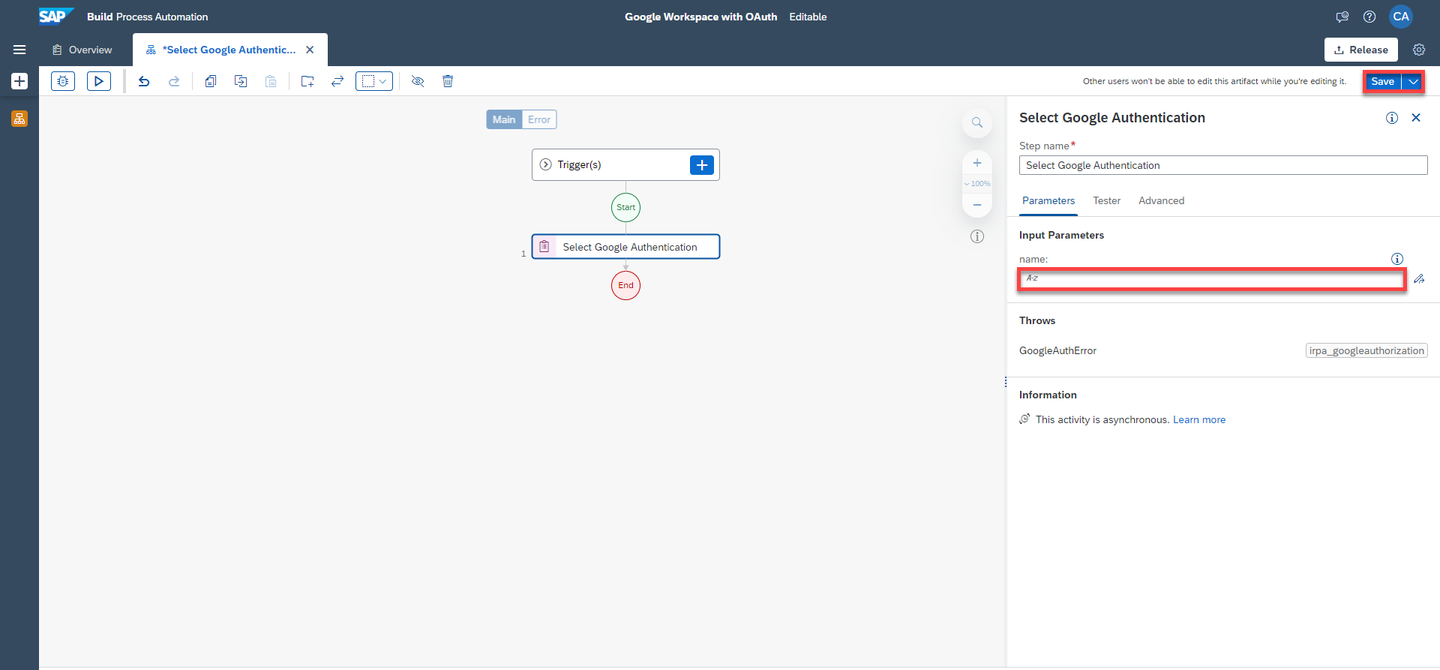Screen dimensions: 1440x670
Task: Click the cut/move-step toolbar icon
Action: click(241, 81)
